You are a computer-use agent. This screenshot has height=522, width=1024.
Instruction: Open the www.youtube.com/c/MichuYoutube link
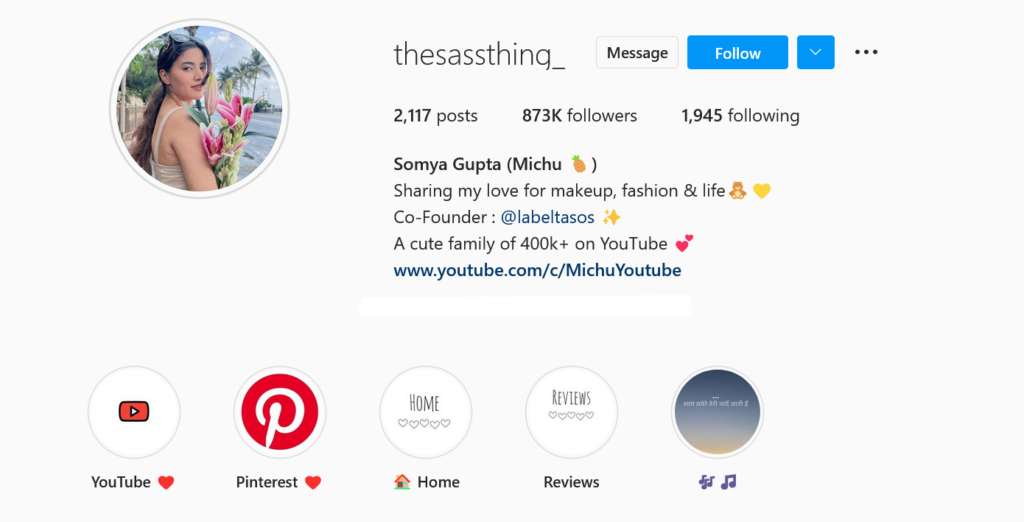click(x=537, y=270)
